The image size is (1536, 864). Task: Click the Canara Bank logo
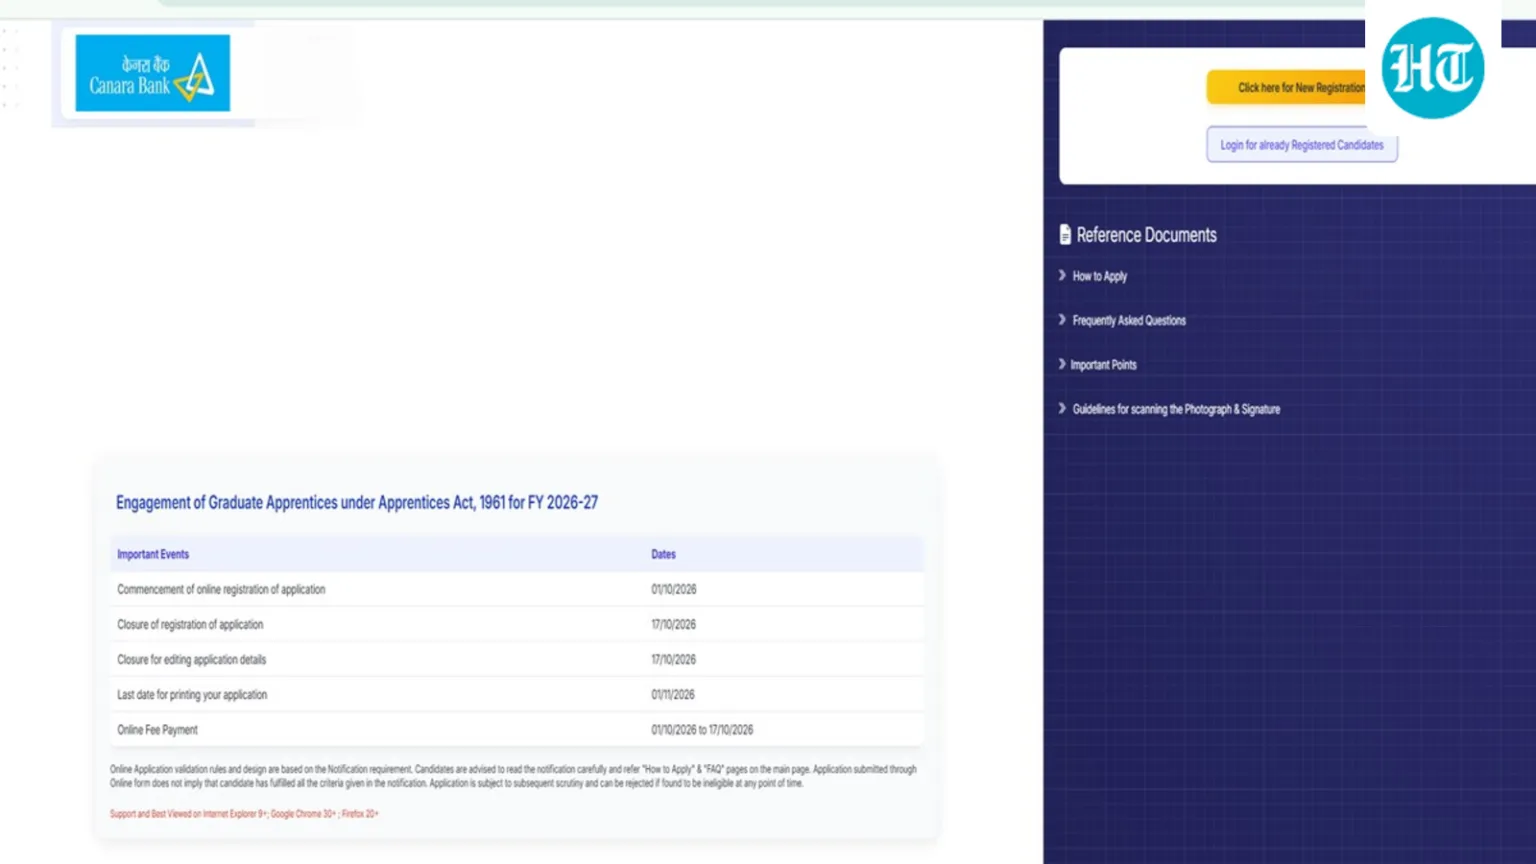pos(152,73)
